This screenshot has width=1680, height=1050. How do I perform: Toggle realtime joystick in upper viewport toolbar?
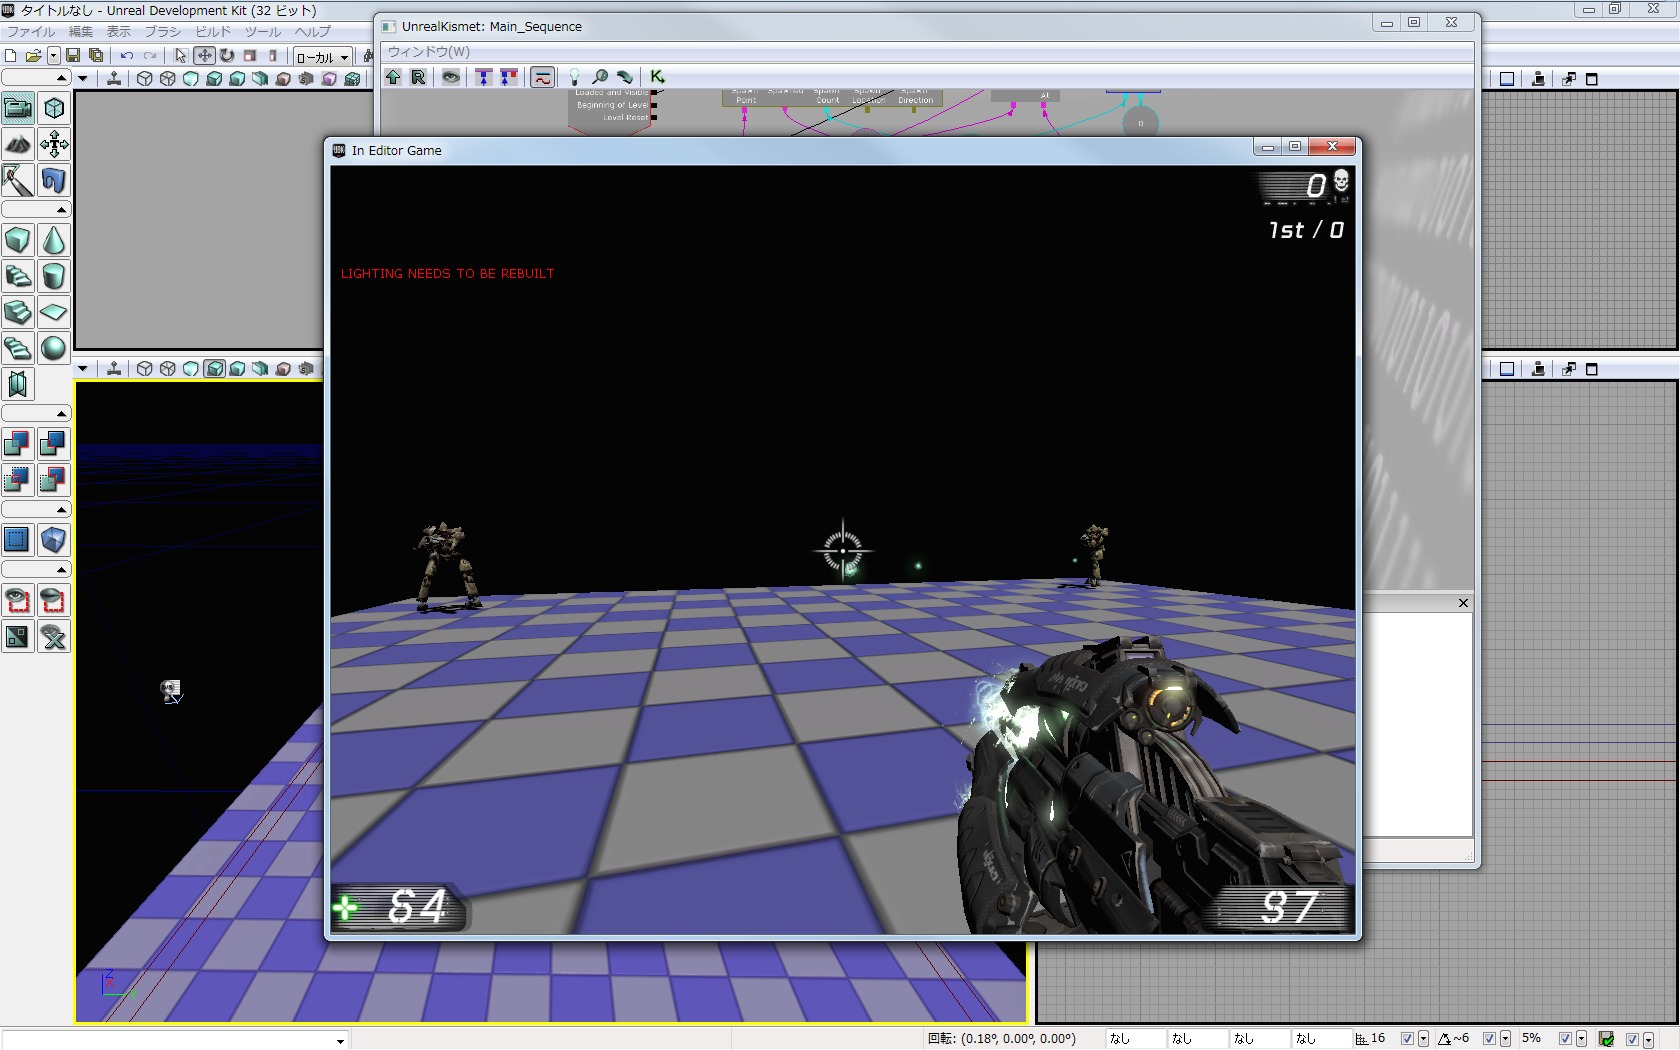pos(114,78)
